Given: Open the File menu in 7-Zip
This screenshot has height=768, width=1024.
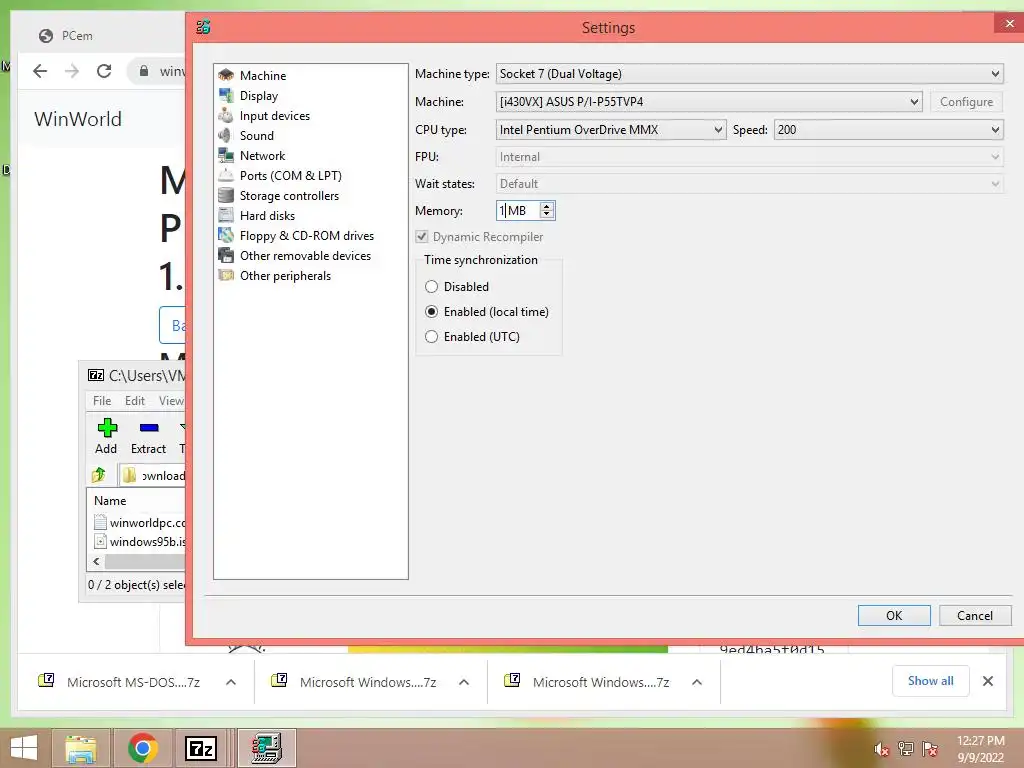Looking at the screenshot, I should click(102, 401).
